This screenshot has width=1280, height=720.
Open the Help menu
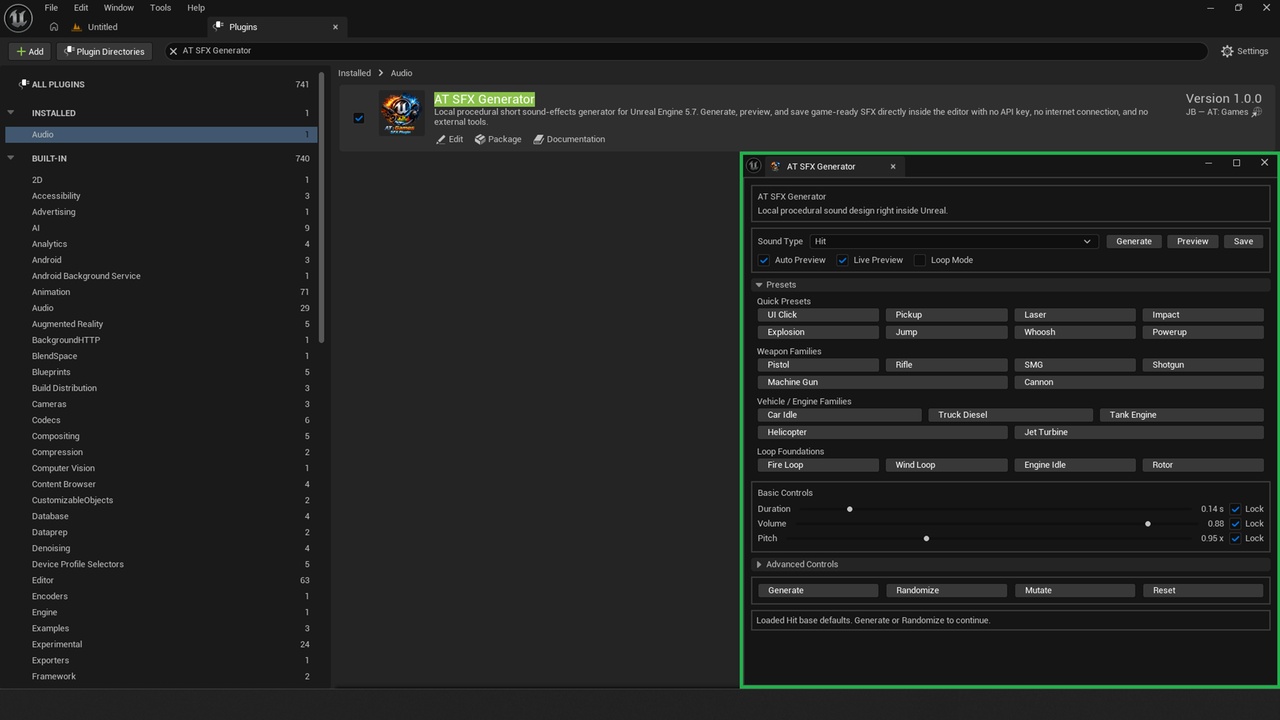196,8
